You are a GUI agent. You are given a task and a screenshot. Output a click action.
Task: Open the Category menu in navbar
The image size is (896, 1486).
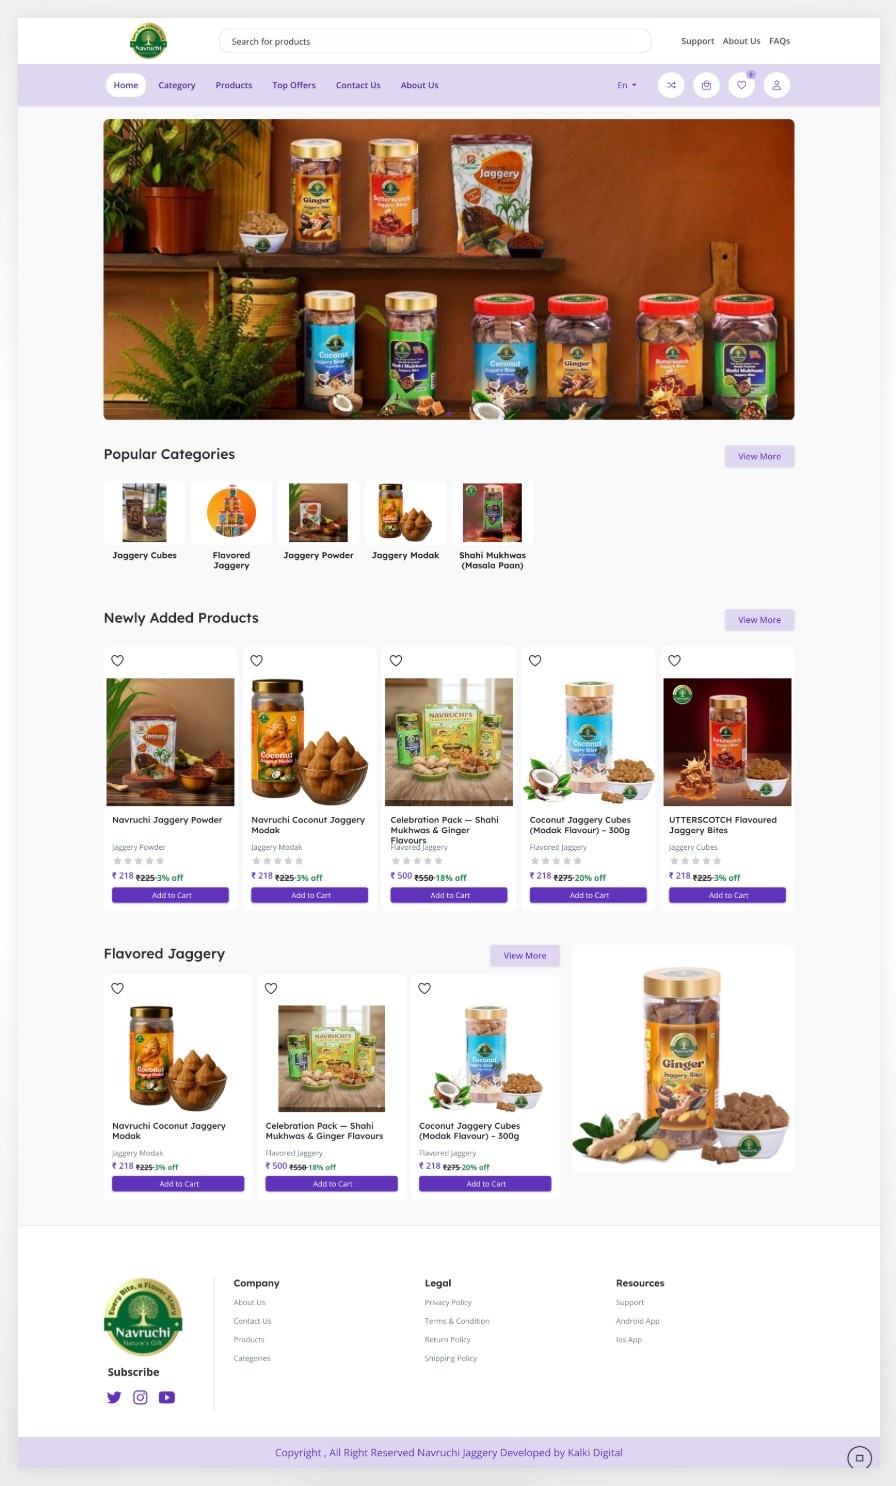coord(177,85)
